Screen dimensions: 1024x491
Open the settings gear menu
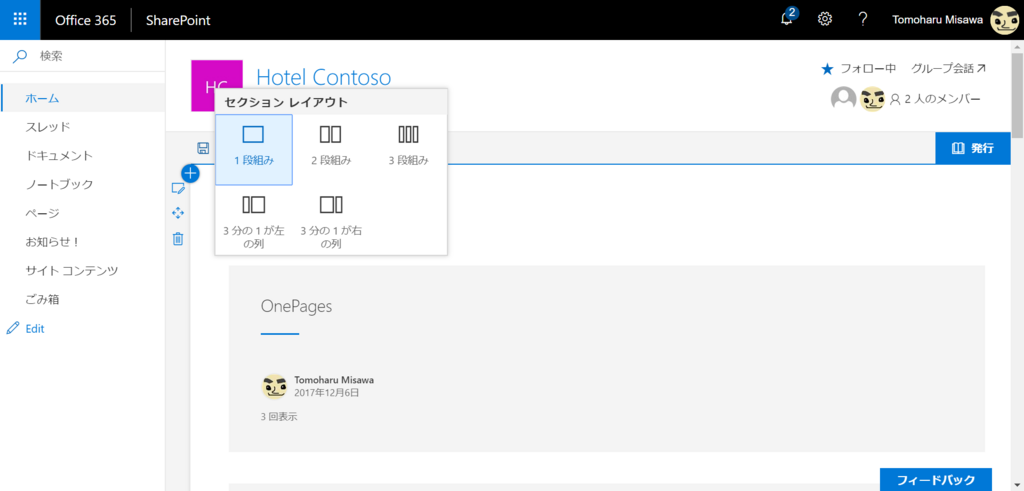pyautogui.click(x=825, y=20)
